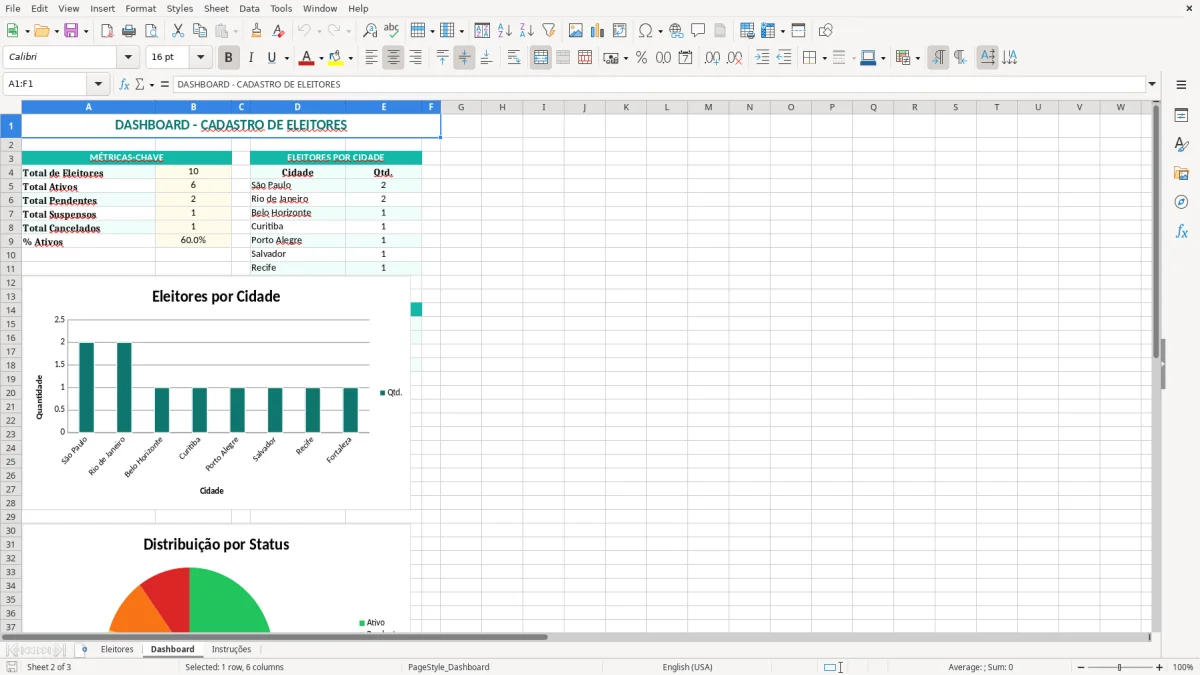Open sidebar Navigator compass icon
This screenshot has width=1200, height=675.
tap(1181, 202)
